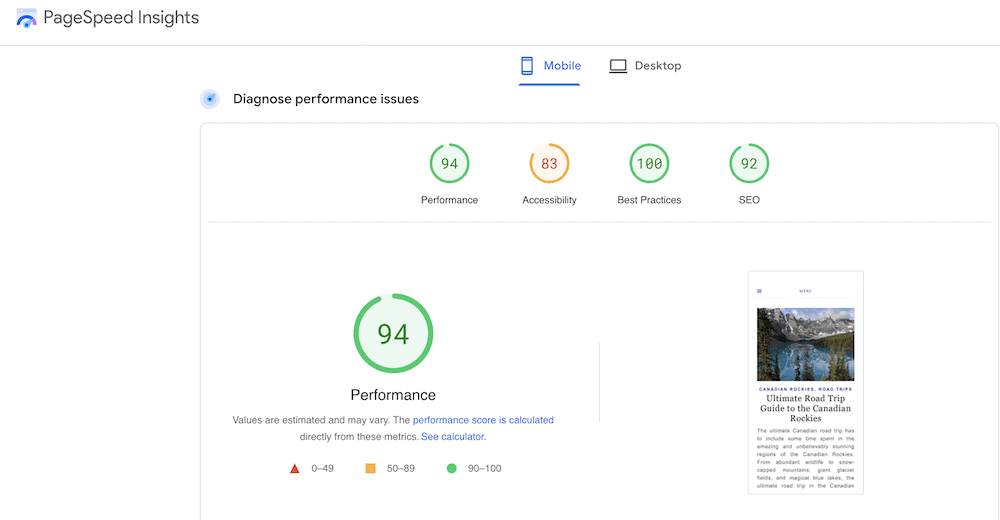
Task: Click the Diagnose performance issues radar icon
Action: click(210, 99)
